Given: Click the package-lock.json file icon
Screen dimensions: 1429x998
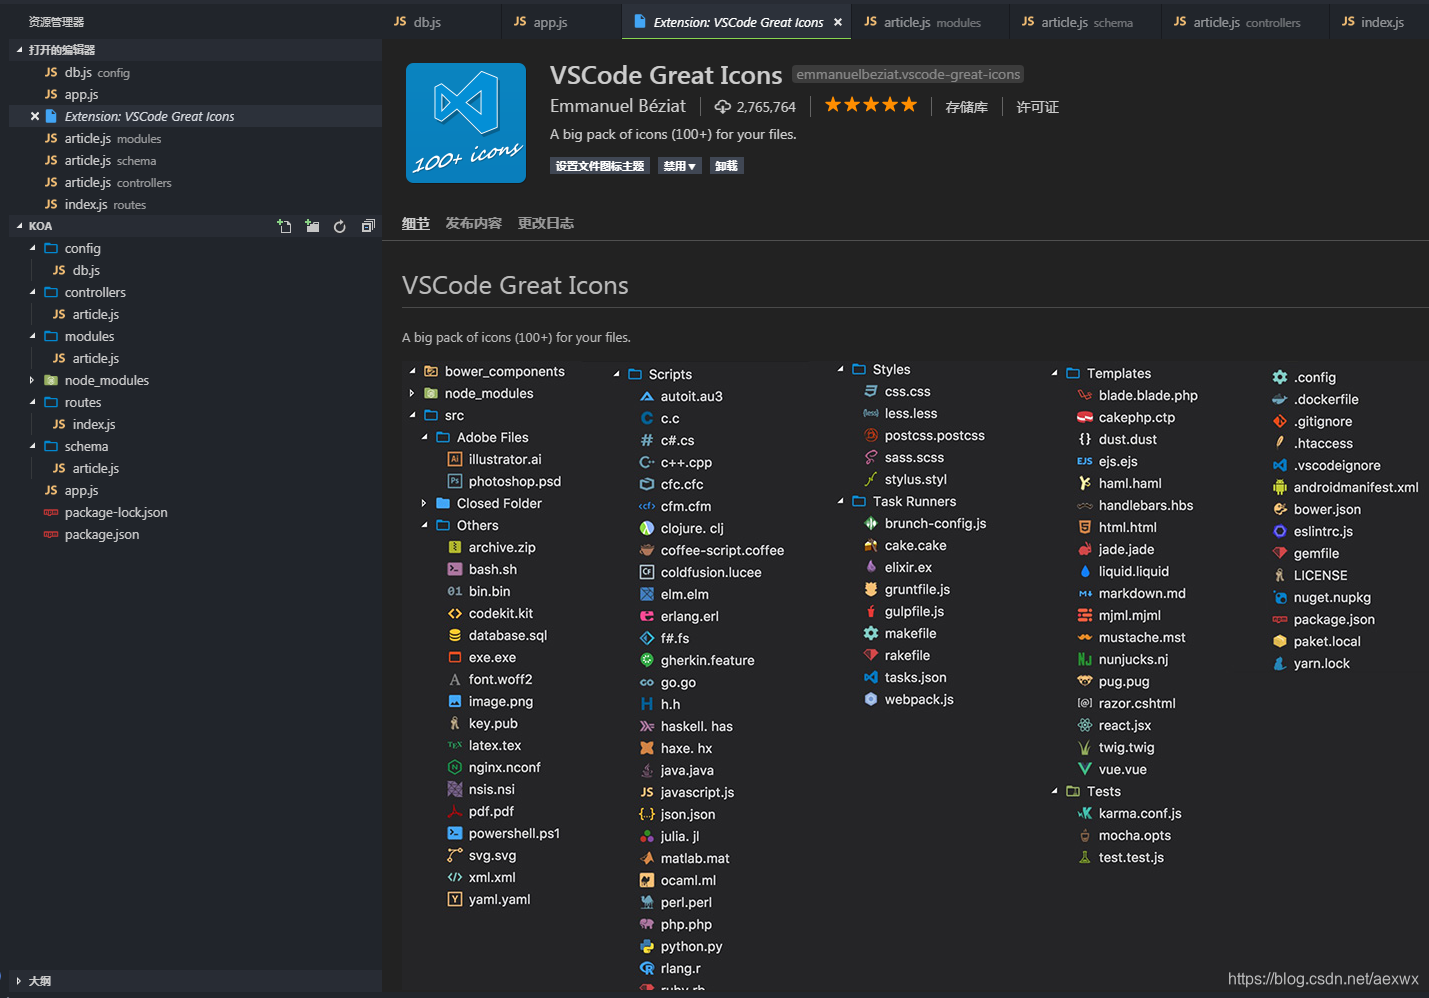Looking at the screenshot, I should [51, 512].
